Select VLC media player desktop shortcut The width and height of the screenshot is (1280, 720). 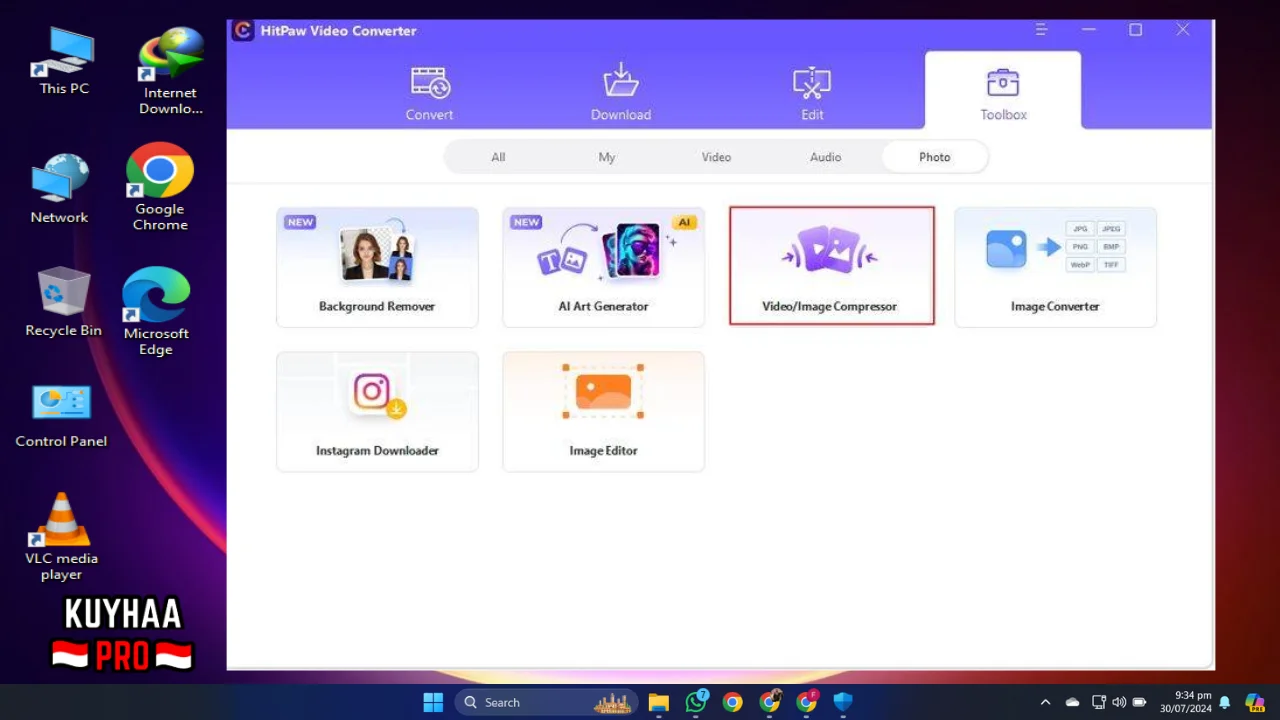[61, 537]
